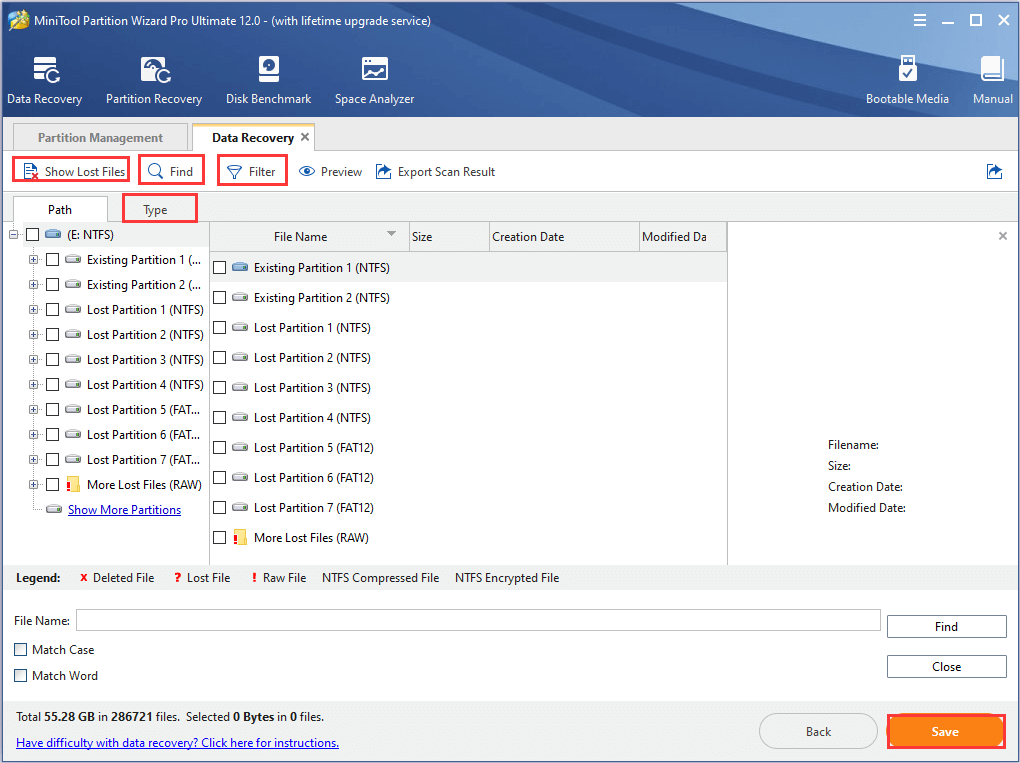The height and width of the screenshot is (763, 1020).
Task: Expand Lost Partition 6 (FAT...) in the tree
Action: (33, 435)
